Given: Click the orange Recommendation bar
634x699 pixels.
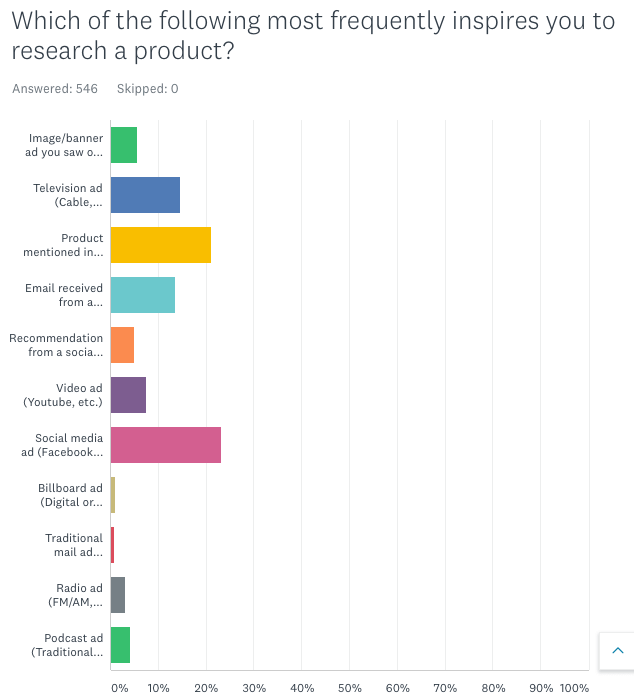Looking at the screenshot, I should (122, 345).
